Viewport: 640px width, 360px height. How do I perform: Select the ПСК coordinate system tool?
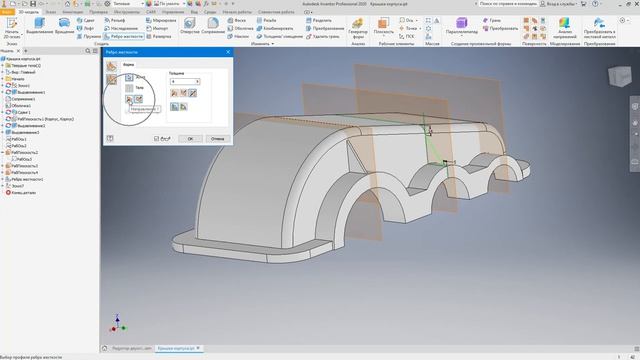click(407, 36)
